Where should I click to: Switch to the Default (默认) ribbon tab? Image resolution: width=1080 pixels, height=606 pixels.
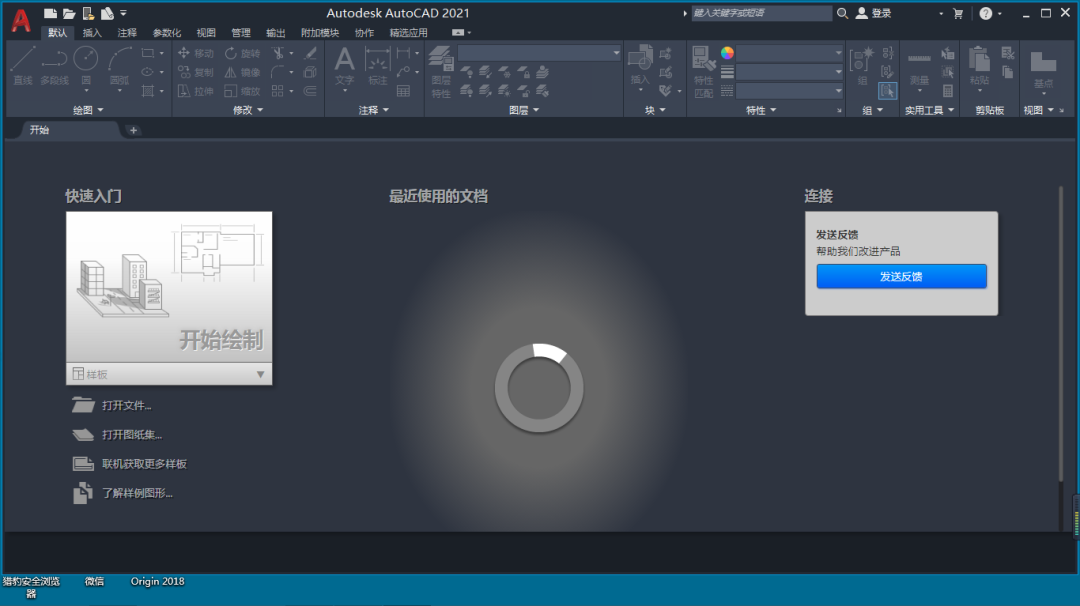pos(58,32)
